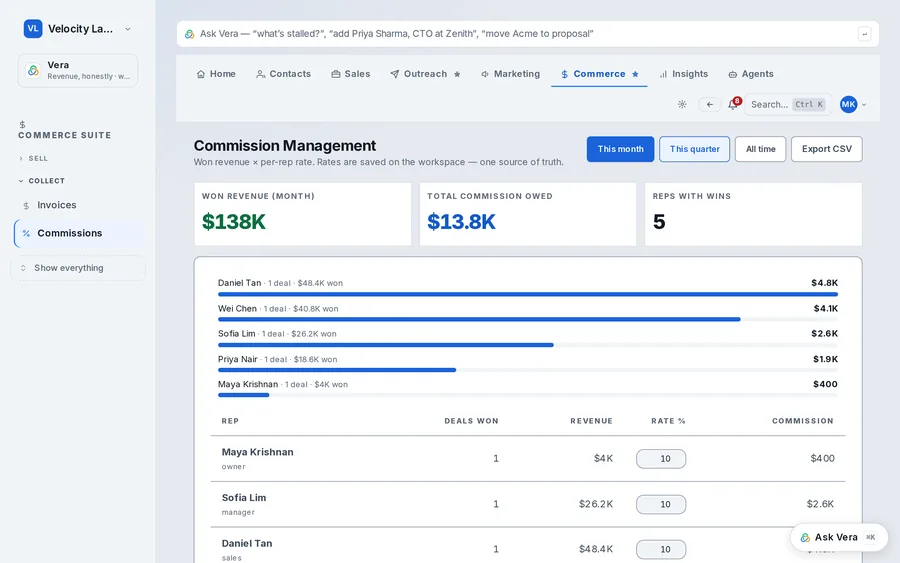900x563 pixels.
Task: Click the percent icon beside Commissions
Action: (x=26, y=234)
